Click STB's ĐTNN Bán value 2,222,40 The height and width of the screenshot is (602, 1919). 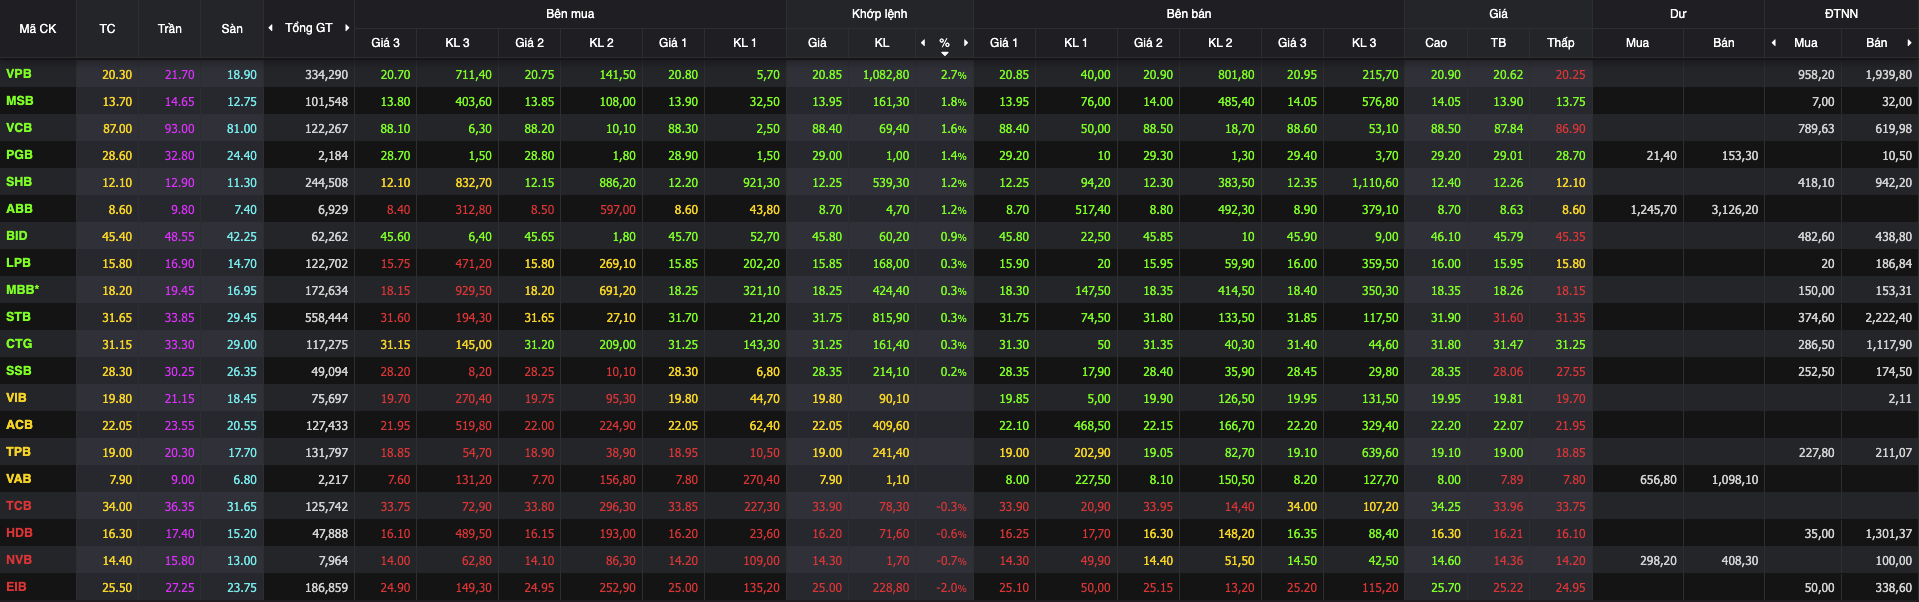[x=1889, y=318]
